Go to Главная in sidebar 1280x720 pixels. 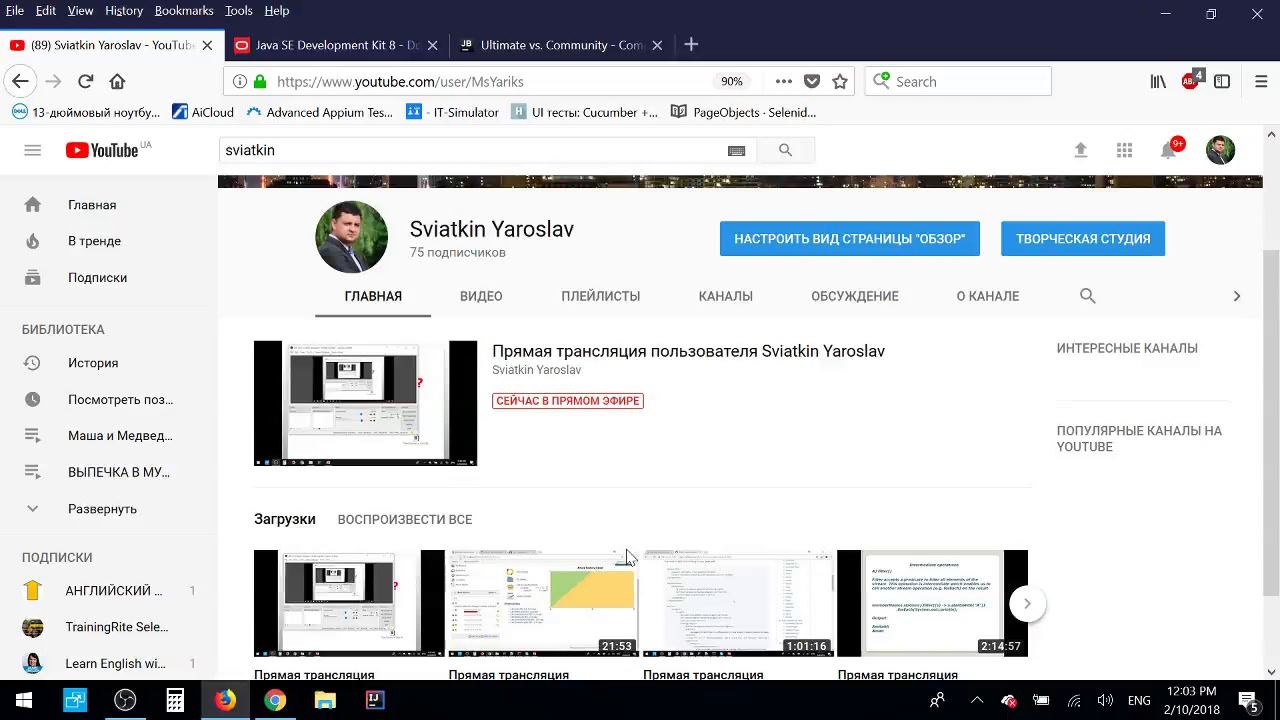[92, 205]
